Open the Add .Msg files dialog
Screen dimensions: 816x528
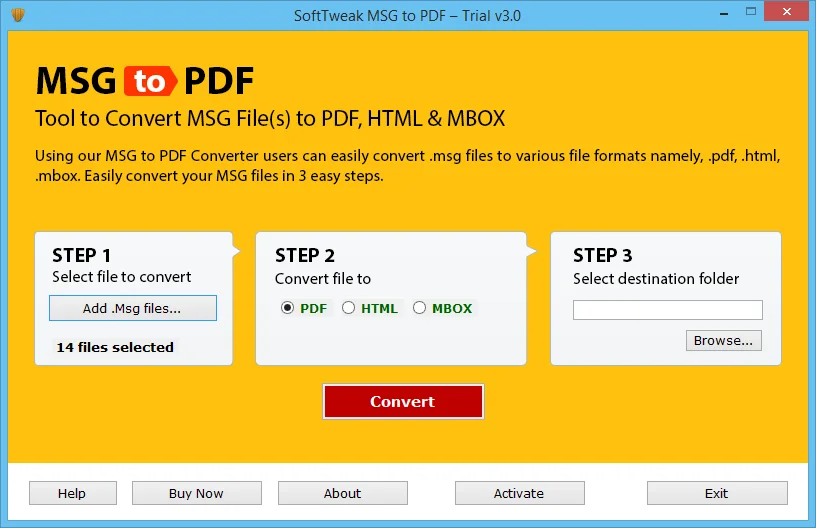coord(132,308)
